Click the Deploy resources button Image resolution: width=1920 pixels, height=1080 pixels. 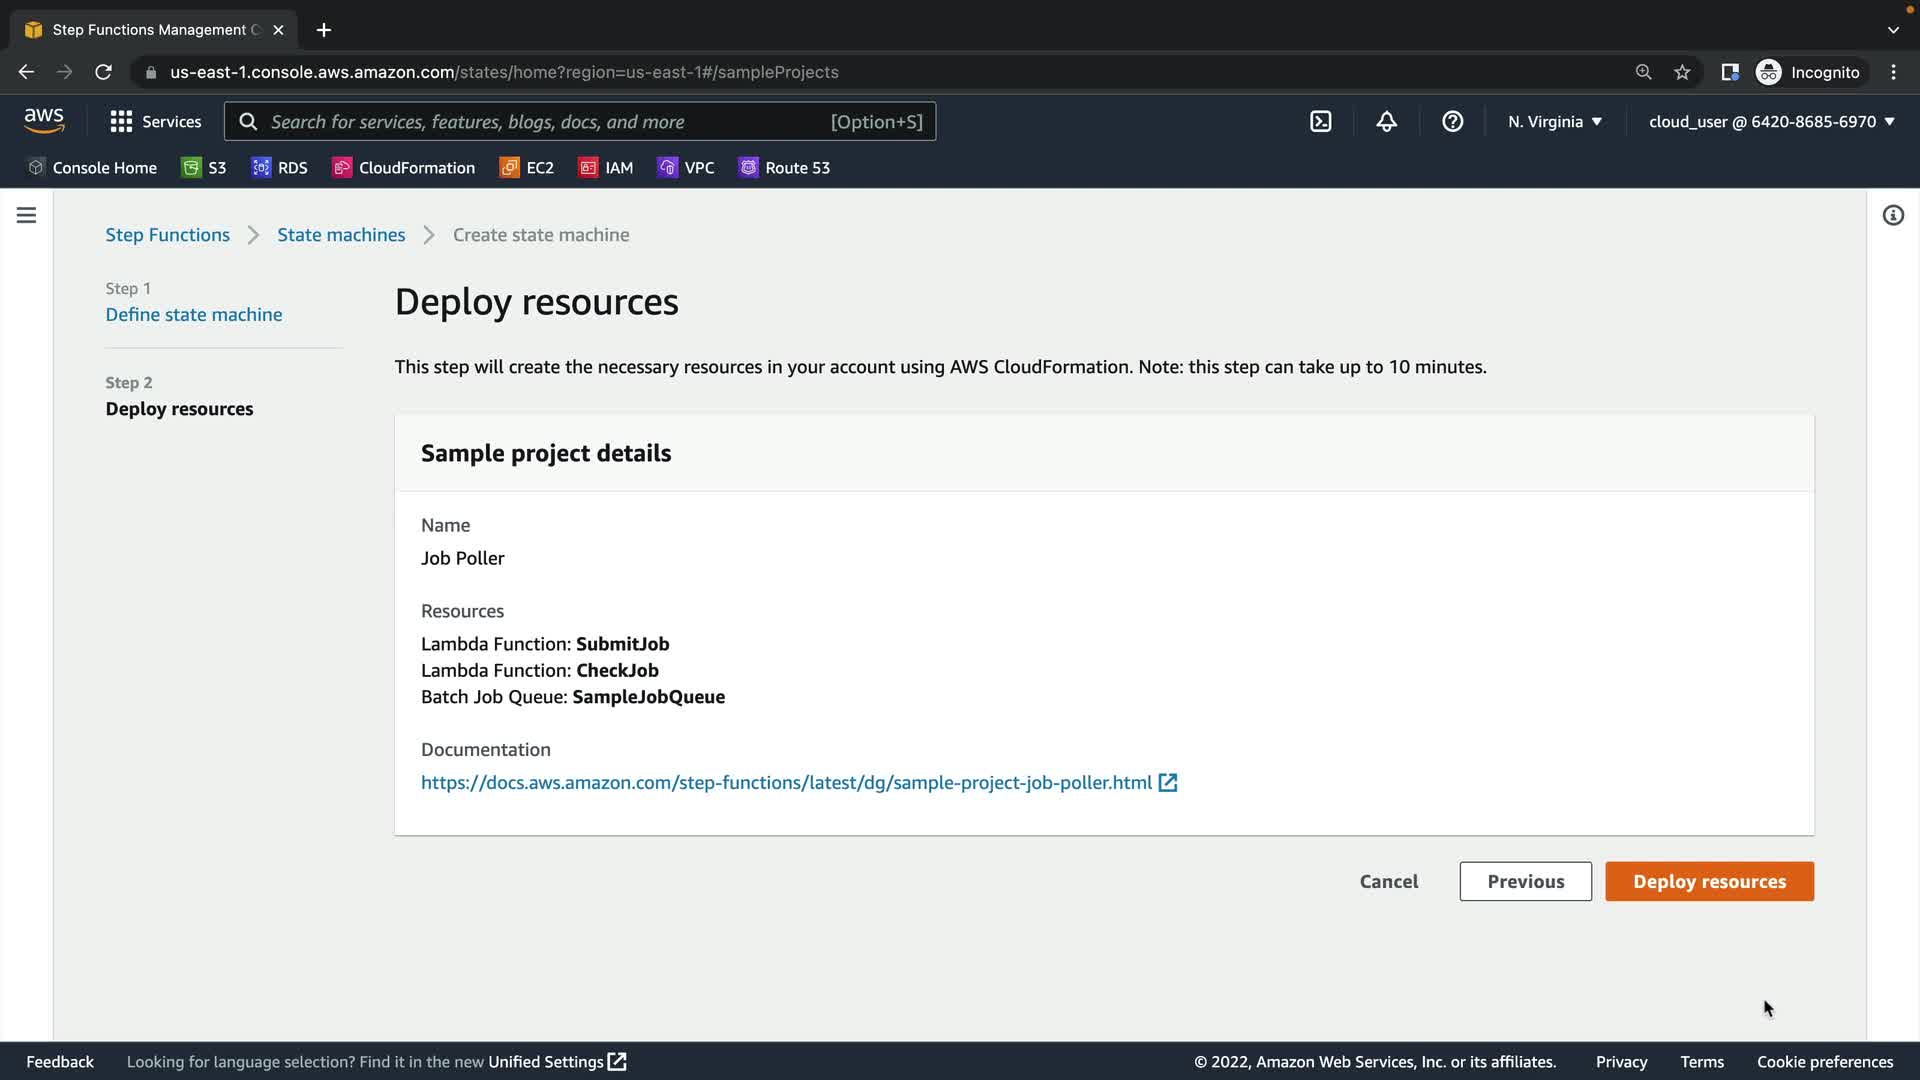click(x=1709, y=881)
